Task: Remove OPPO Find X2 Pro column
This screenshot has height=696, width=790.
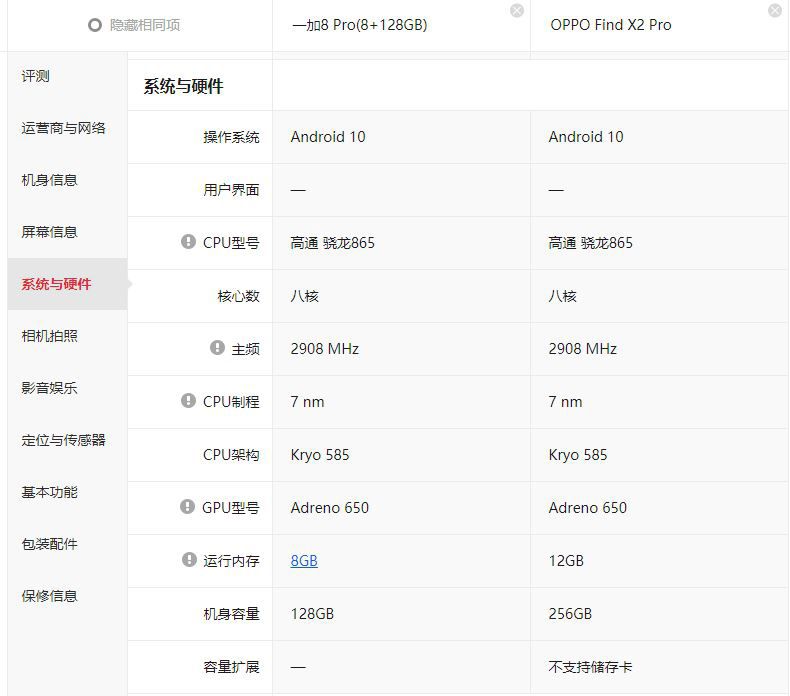Action: pos(774,11)
